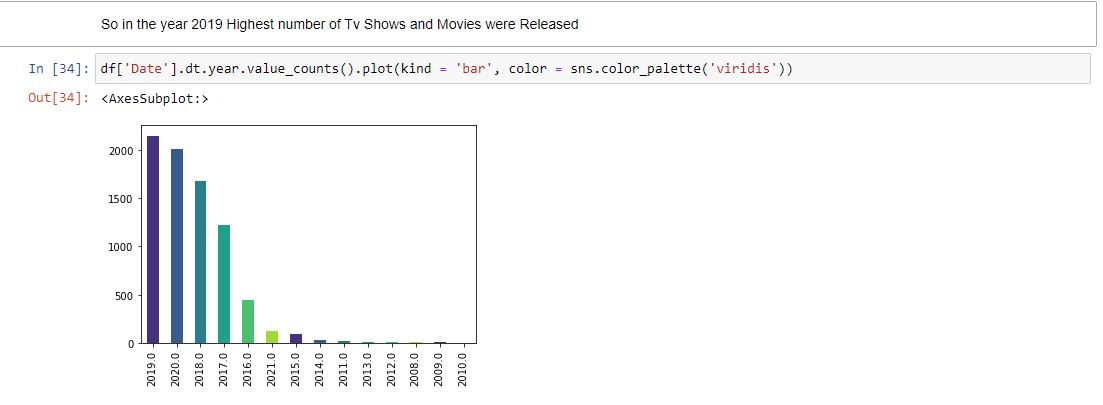Click the 2016.0 green bar
This screenshot has width=1103, height=405.
(248, 322)
